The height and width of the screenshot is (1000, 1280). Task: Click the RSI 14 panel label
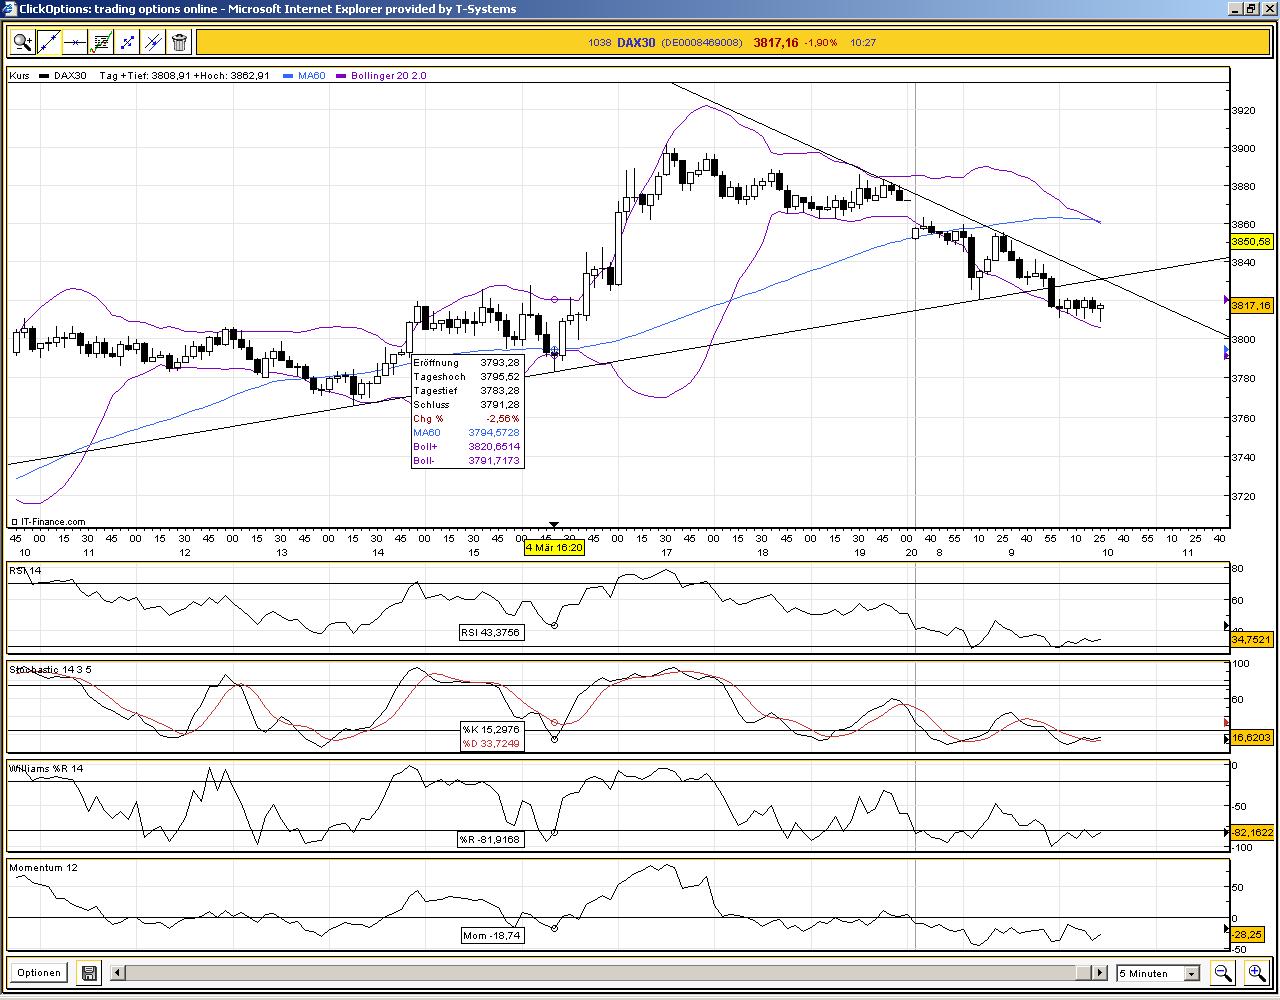[26, 571]
